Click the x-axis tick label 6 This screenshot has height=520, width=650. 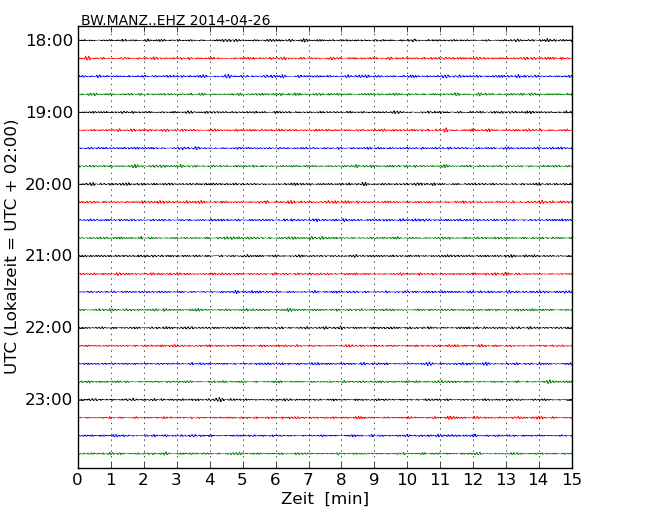point(276,480)
